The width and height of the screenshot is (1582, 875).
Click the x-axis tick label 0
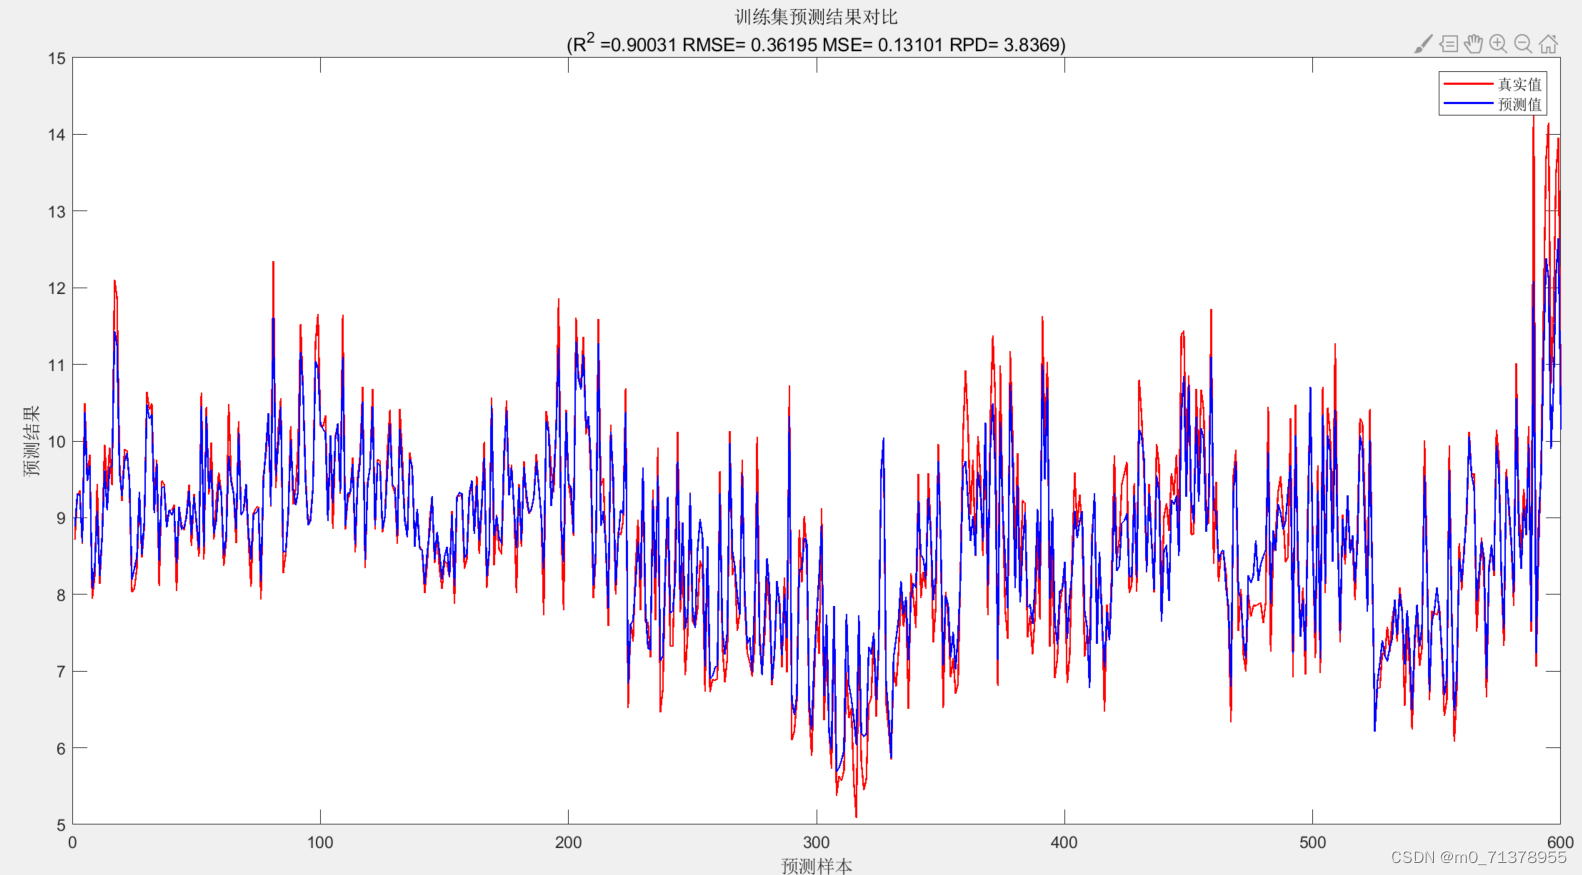click(x=72, y=843)
